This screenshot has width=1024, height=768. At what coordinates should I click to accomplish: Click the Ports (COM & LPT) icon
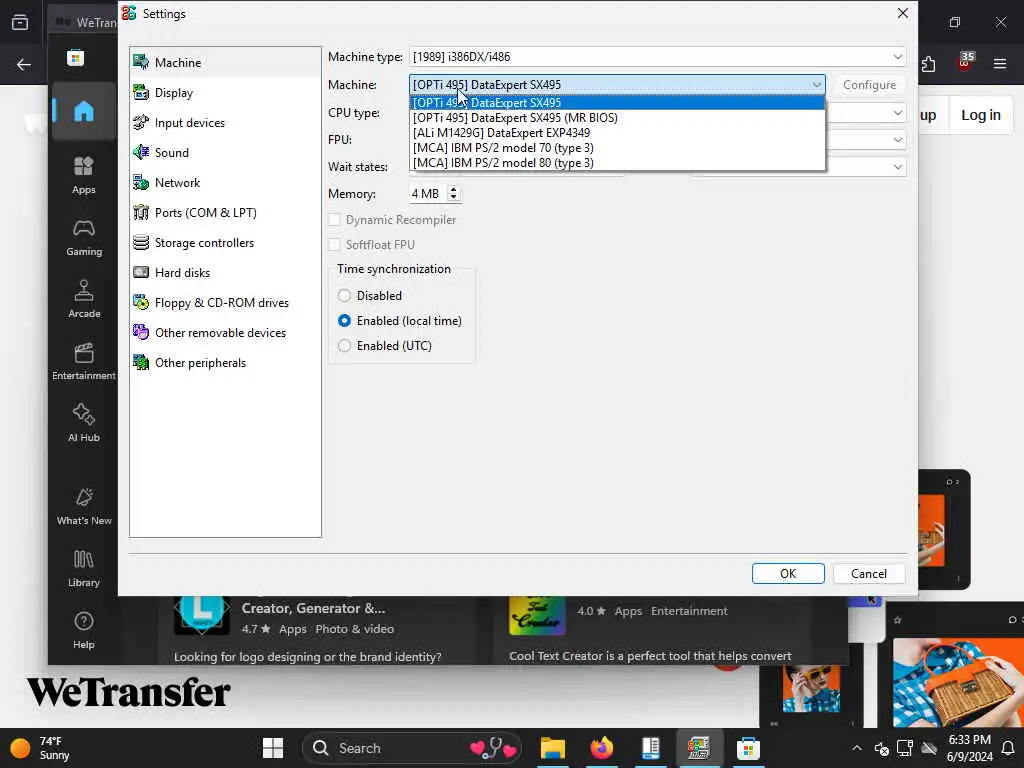[x=140, y=212]
